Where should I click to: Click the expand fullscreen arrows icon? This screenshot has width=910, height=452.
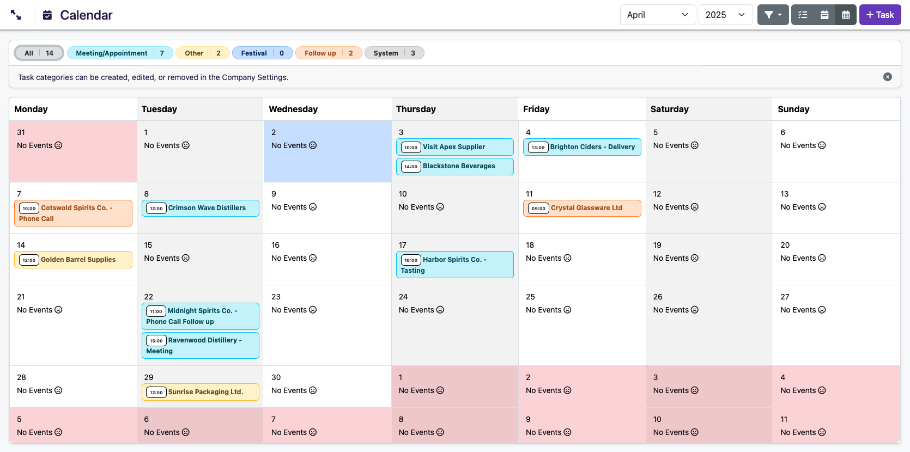click(17, 15)
